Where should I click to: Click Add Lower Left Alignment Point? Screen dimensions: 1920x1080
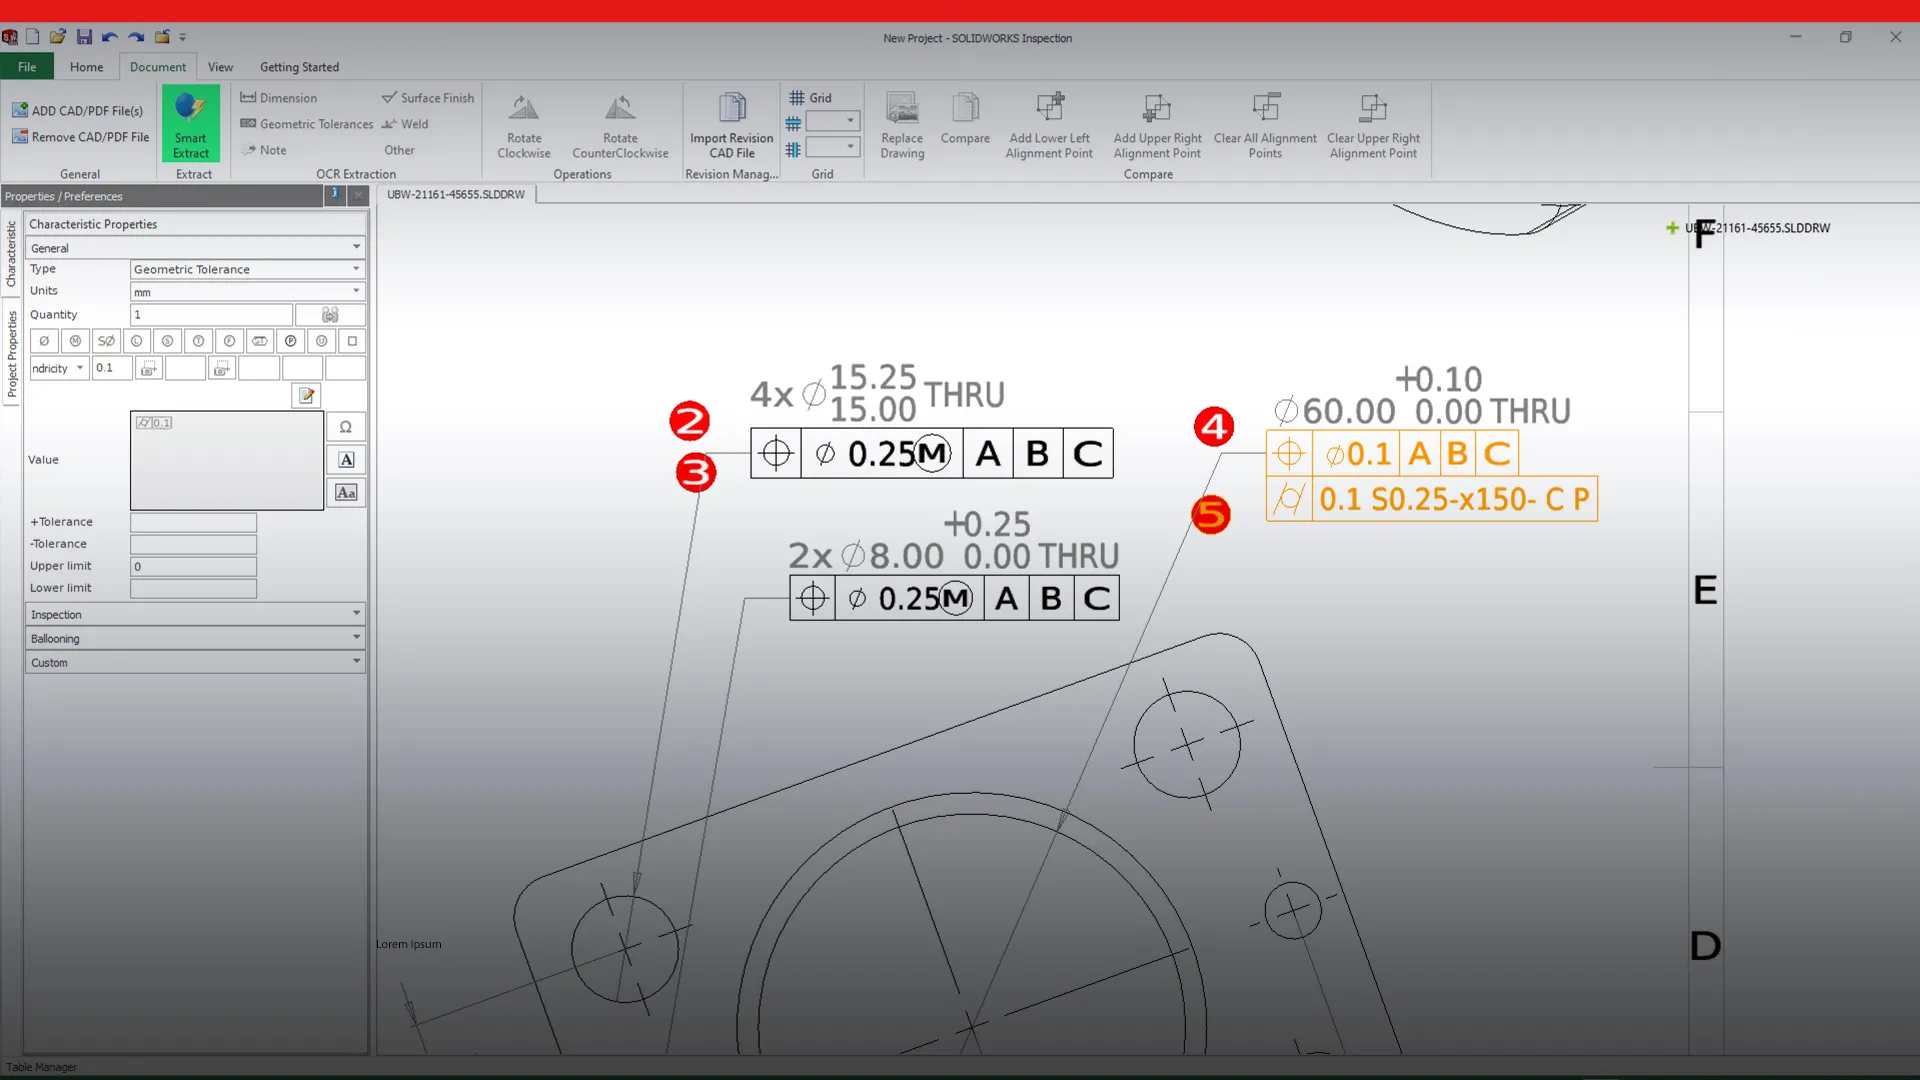[1049, 124]
